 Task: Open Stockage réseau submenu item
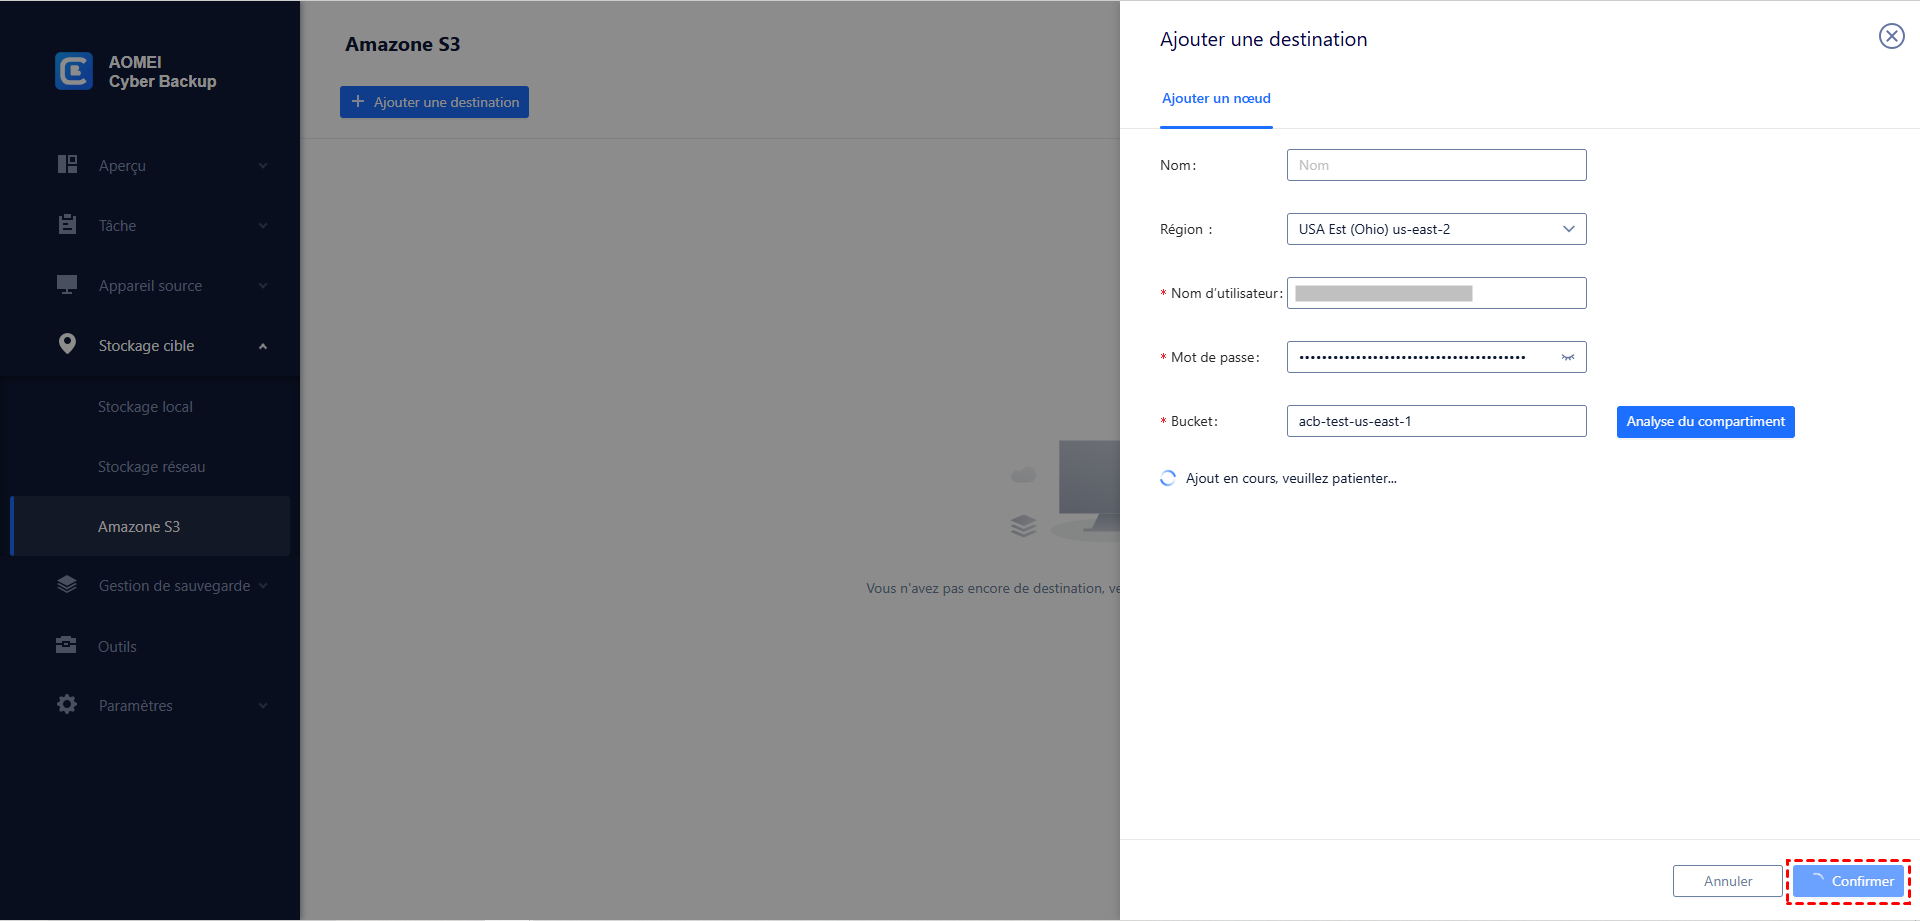[x=150, y=467]
